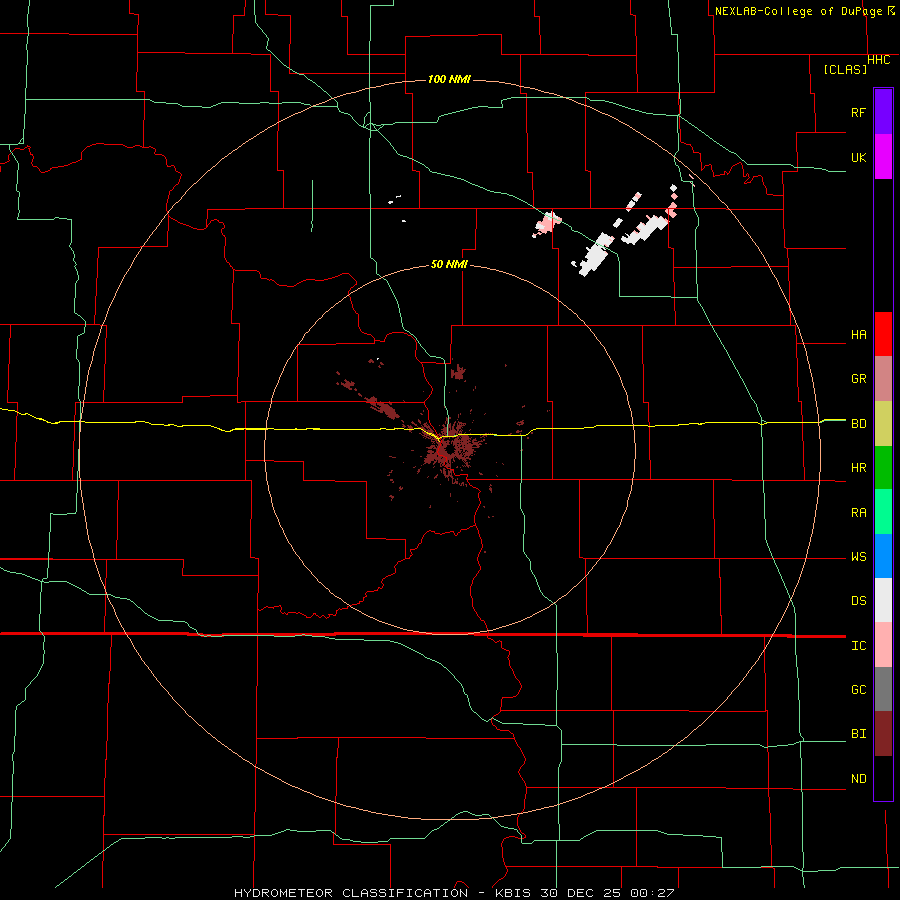The height and width of the screenshot is (900, 900).
Task: Click the RA legend label
Action: click(x=858, y=513)
